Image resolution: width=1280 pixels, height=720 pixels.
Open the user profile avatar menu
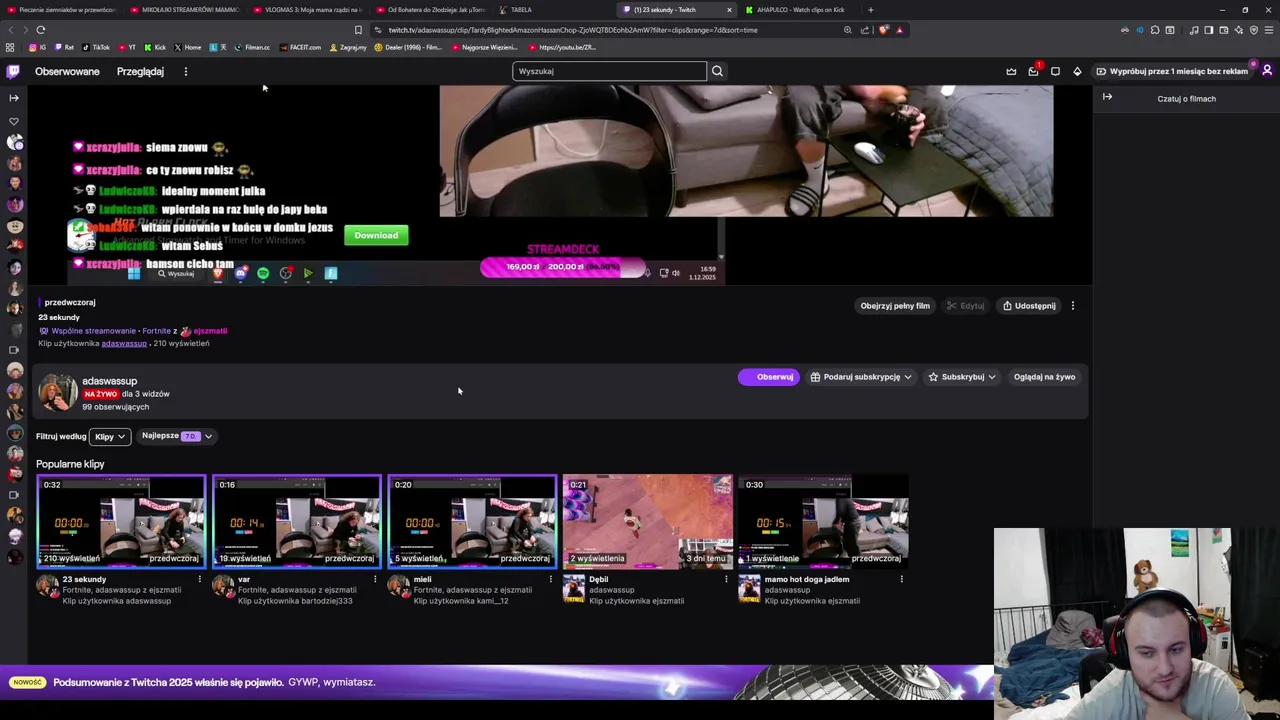[x=1267, y=71]
